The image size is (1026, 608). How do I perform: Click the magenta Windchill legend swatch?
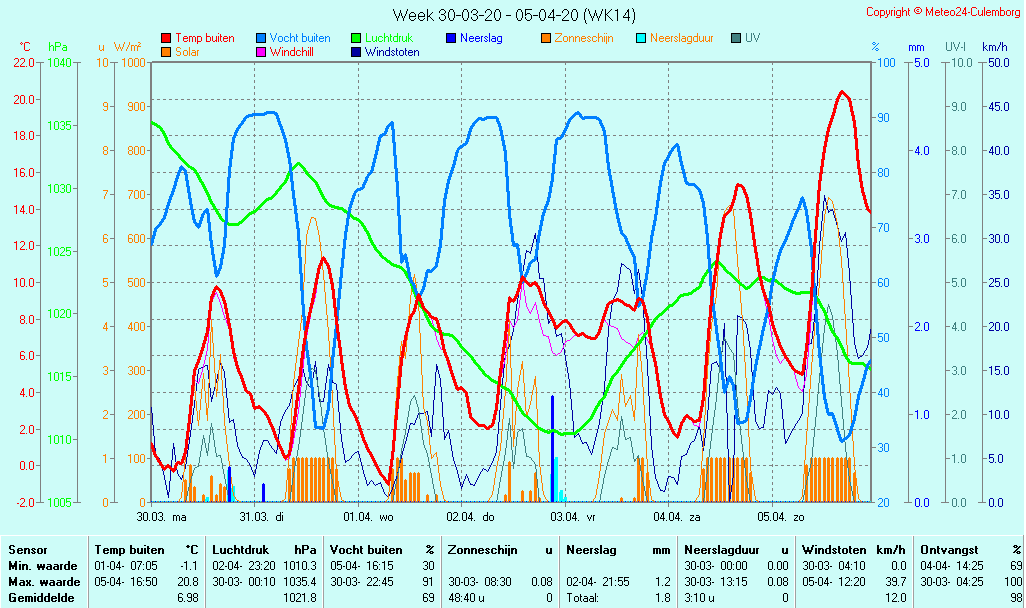[x=261, y=51]
